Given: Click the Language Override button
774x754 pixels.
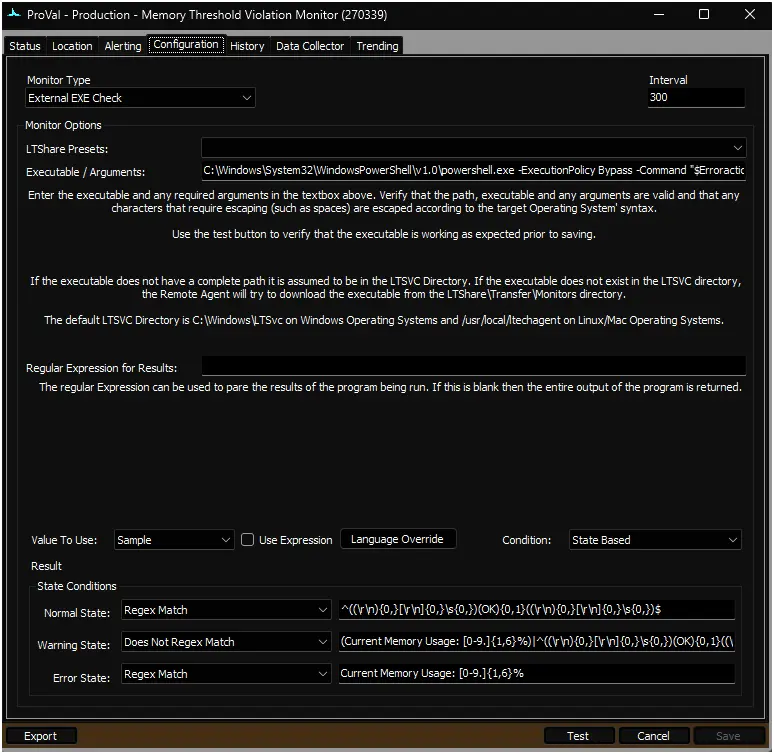Looking at the screenshot, I should click(398, 539).
